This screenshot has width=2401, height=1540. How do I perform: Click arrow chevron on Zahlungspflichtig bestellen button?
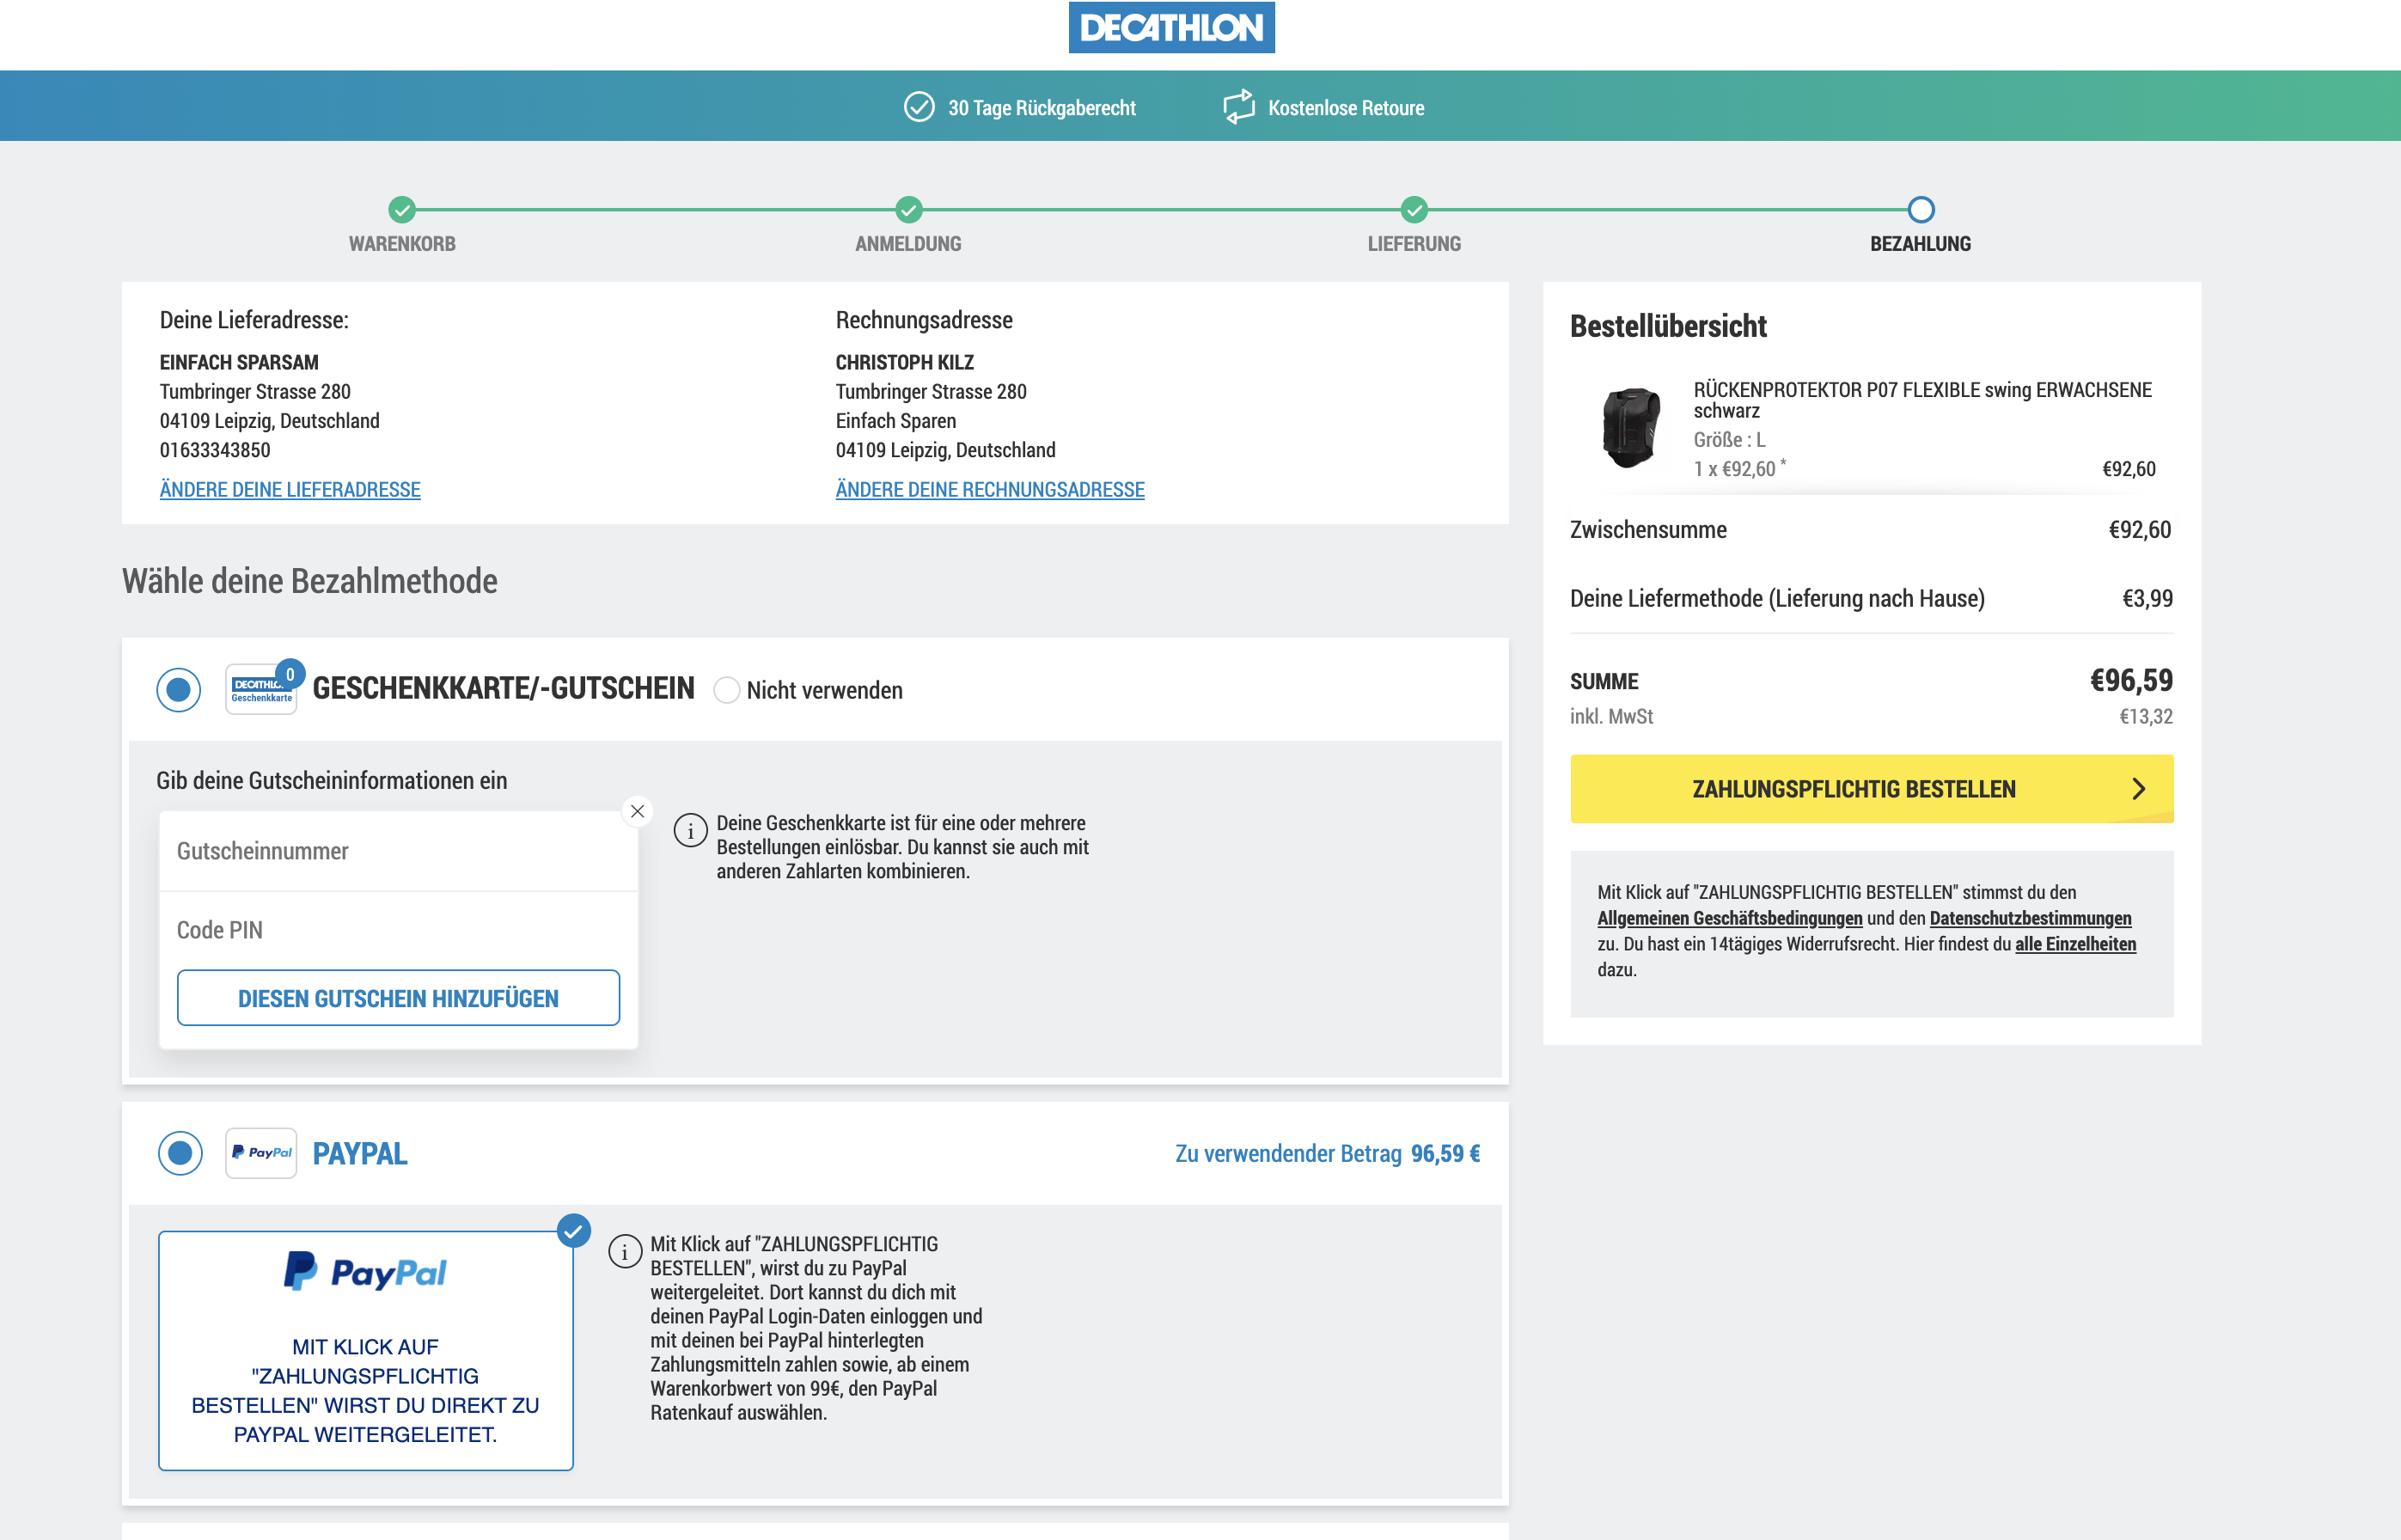click(2138, 789)
